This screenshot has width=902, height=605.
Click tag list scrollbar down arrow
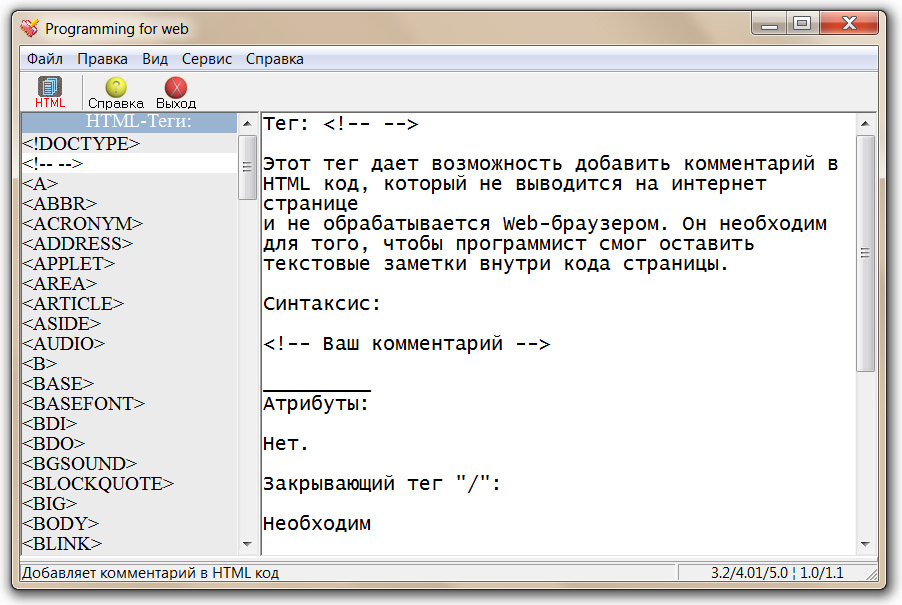[247, 544]
